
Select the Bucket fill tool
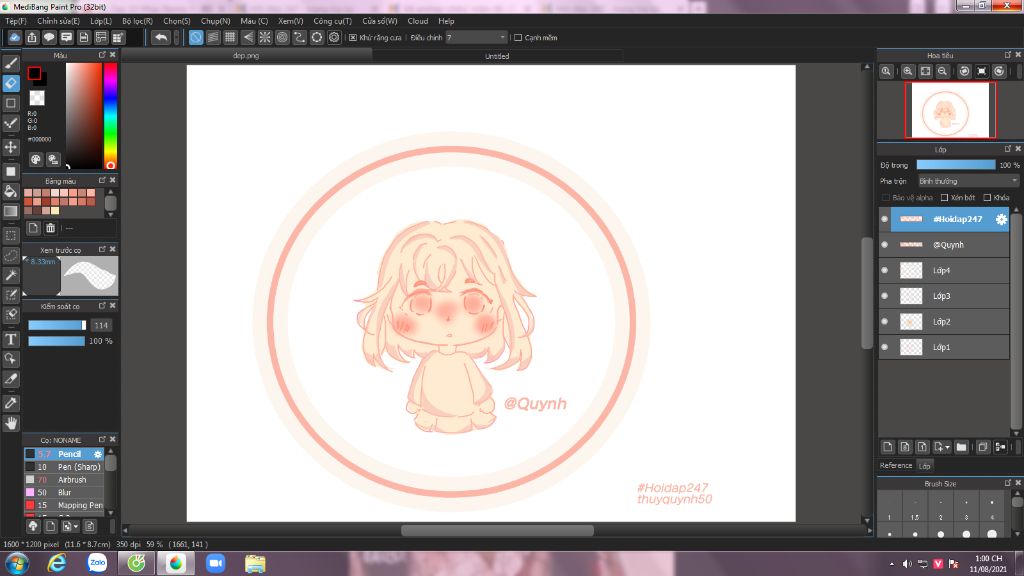pos(10,191)
